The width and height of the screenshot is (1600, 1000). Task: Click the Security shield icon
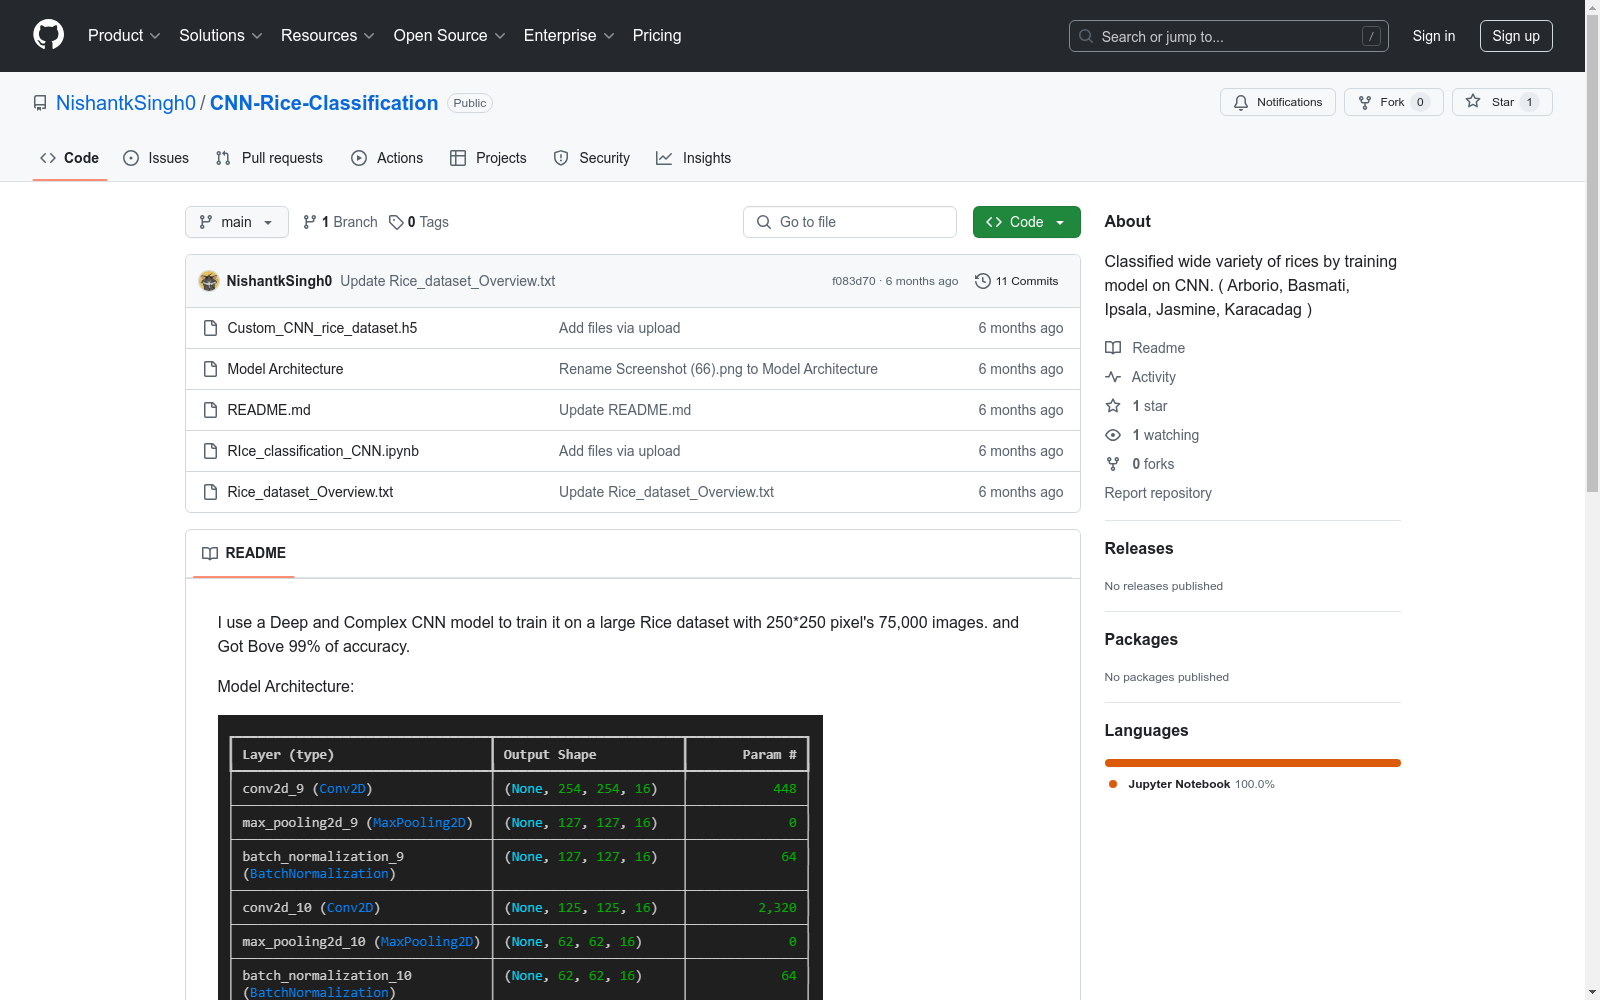561,158
